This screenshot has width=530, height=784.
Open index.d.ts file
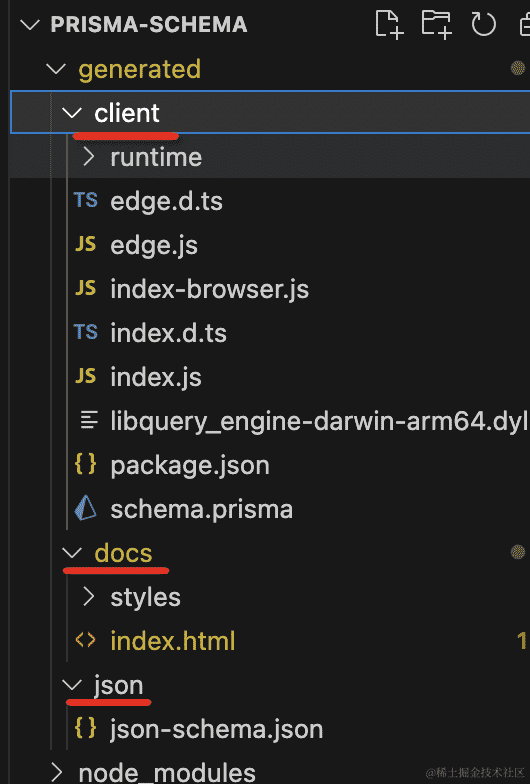pos(168,333)
